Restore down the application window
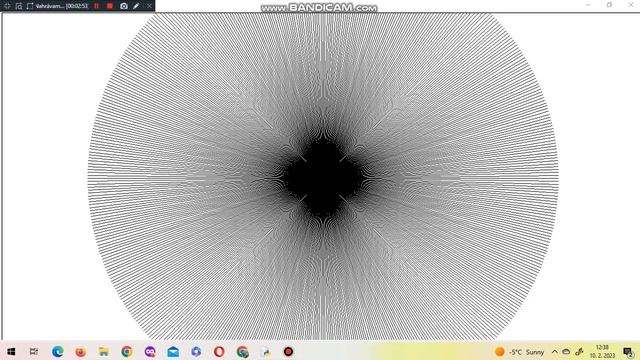Image resolution: width=640 pixels, height=360 pixels. [609, 5]
